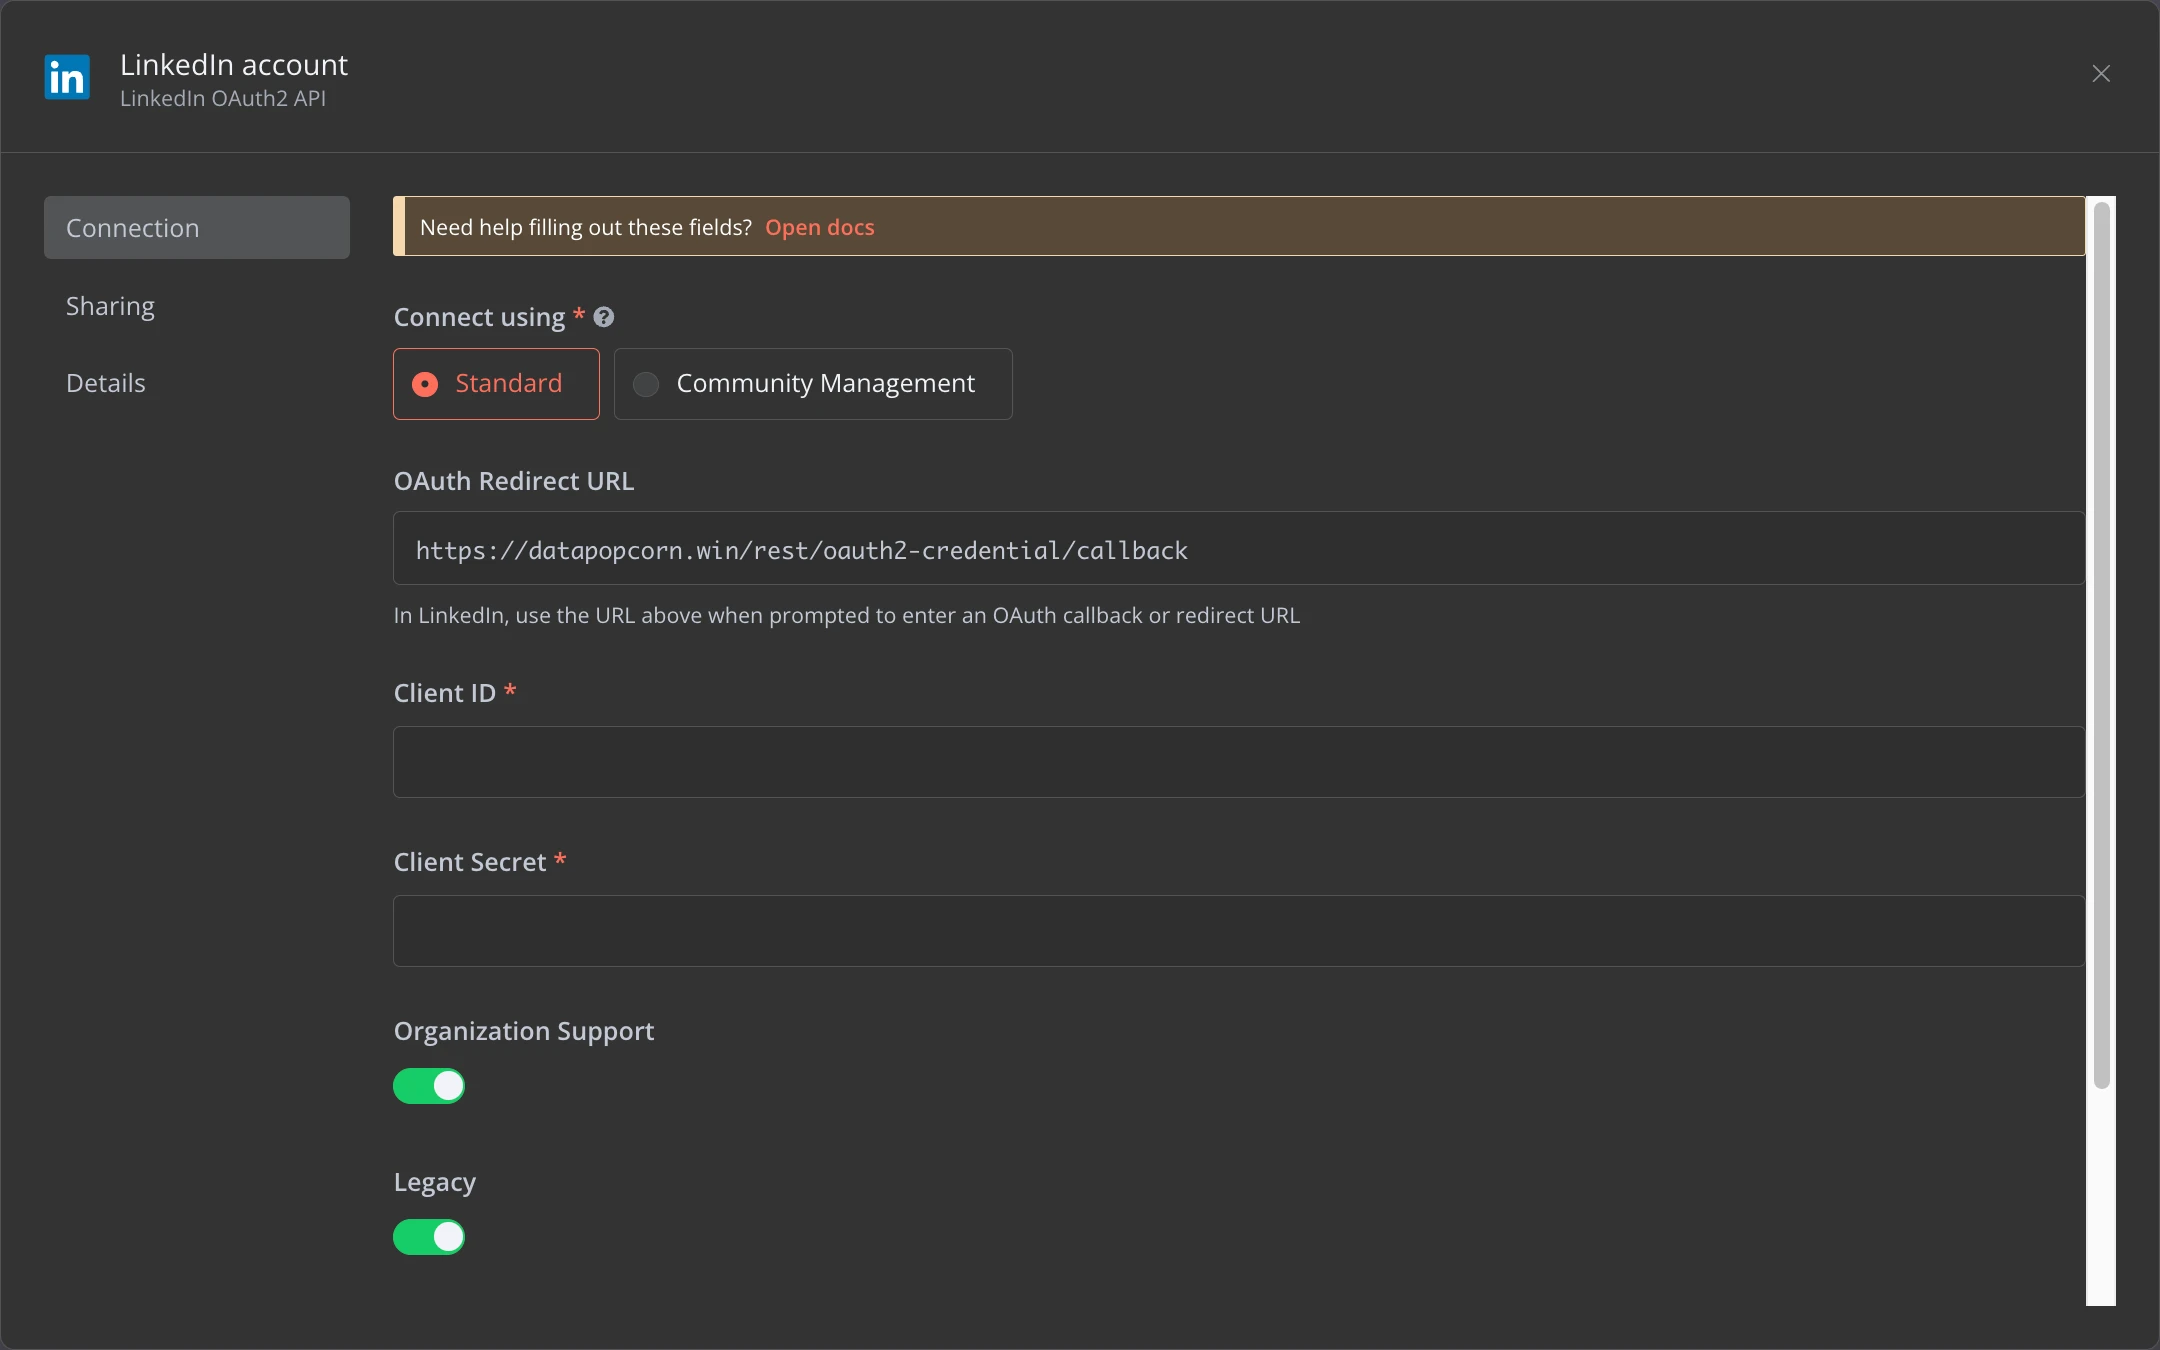
Task: Click the OAuth Redirect URL label
Action: pyautogui.click(x=514, y=481)
